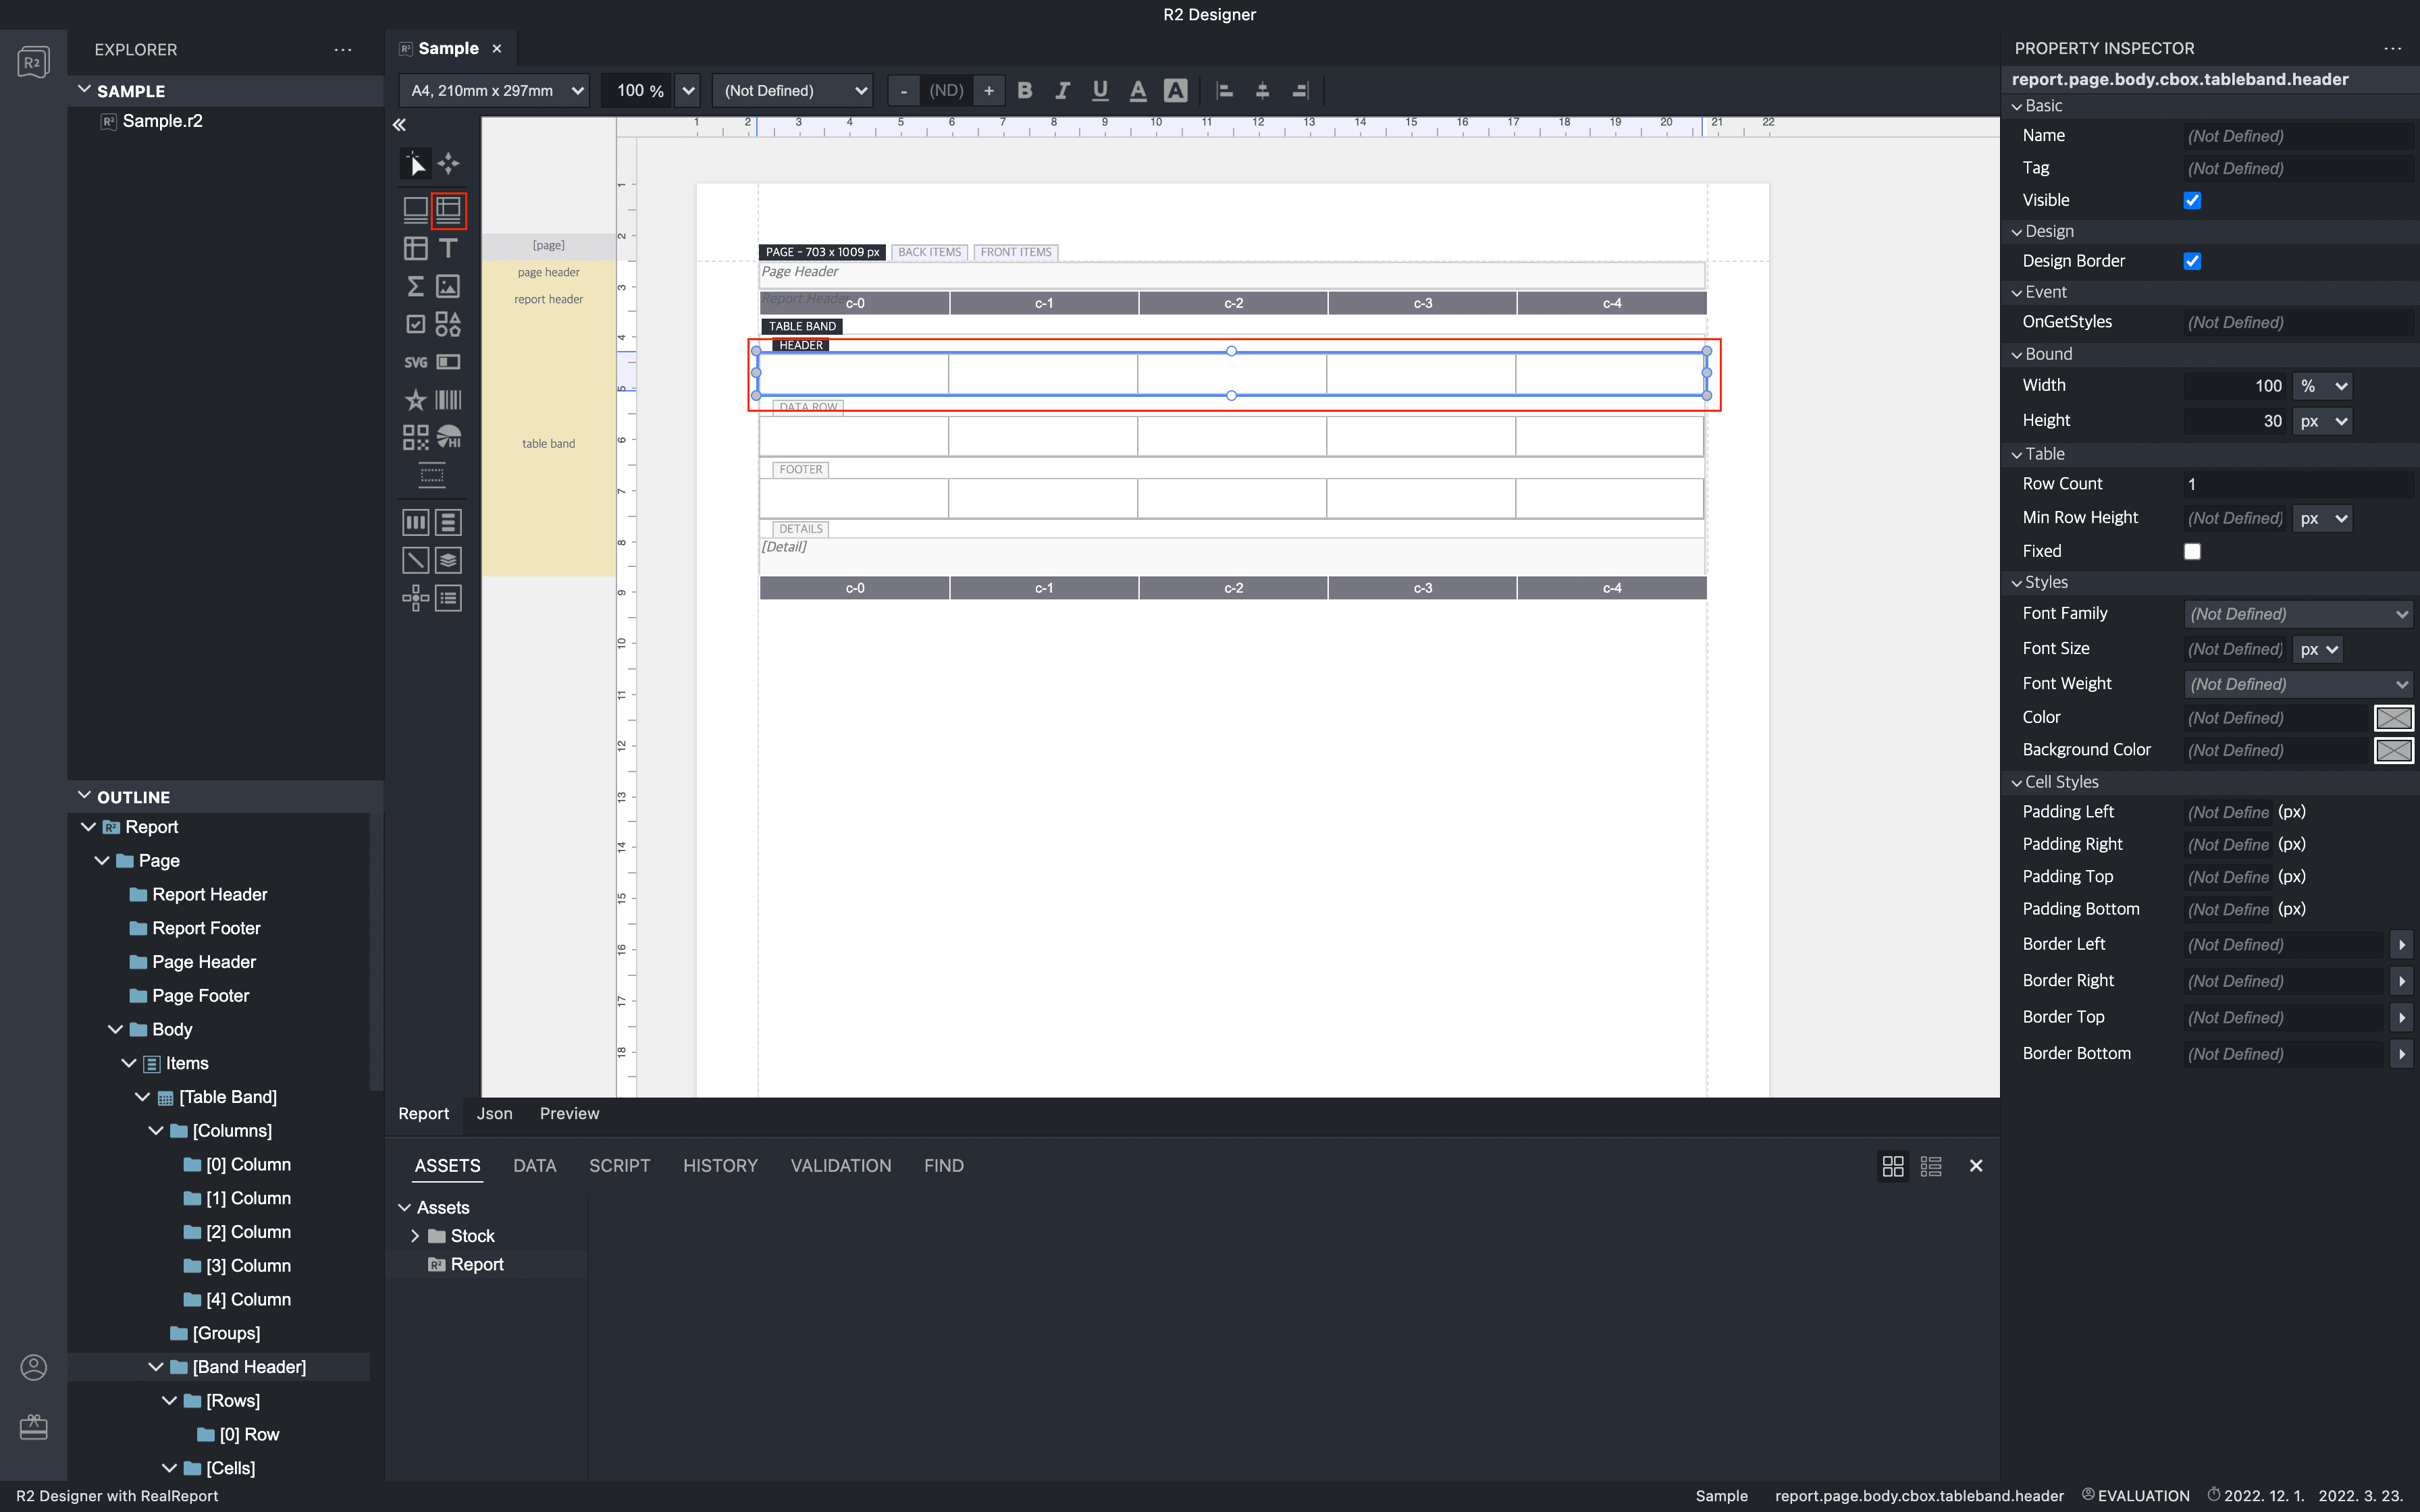
Task: Align text center
Action: 1262,90
